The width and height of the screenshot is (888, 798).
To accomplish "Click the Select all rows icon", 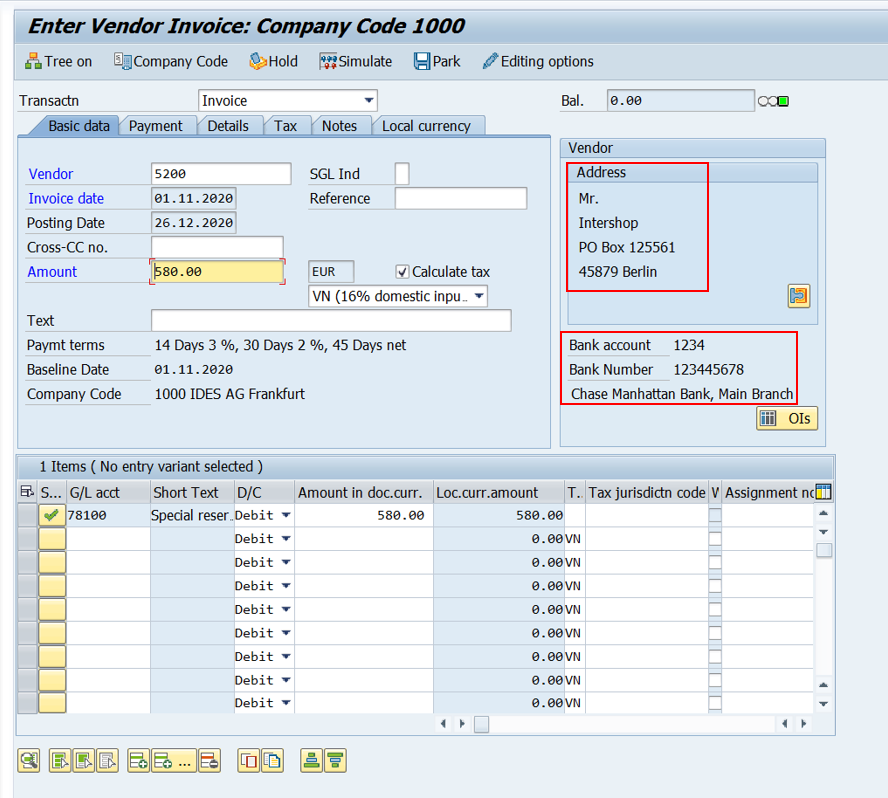I will tap(60, 761).
